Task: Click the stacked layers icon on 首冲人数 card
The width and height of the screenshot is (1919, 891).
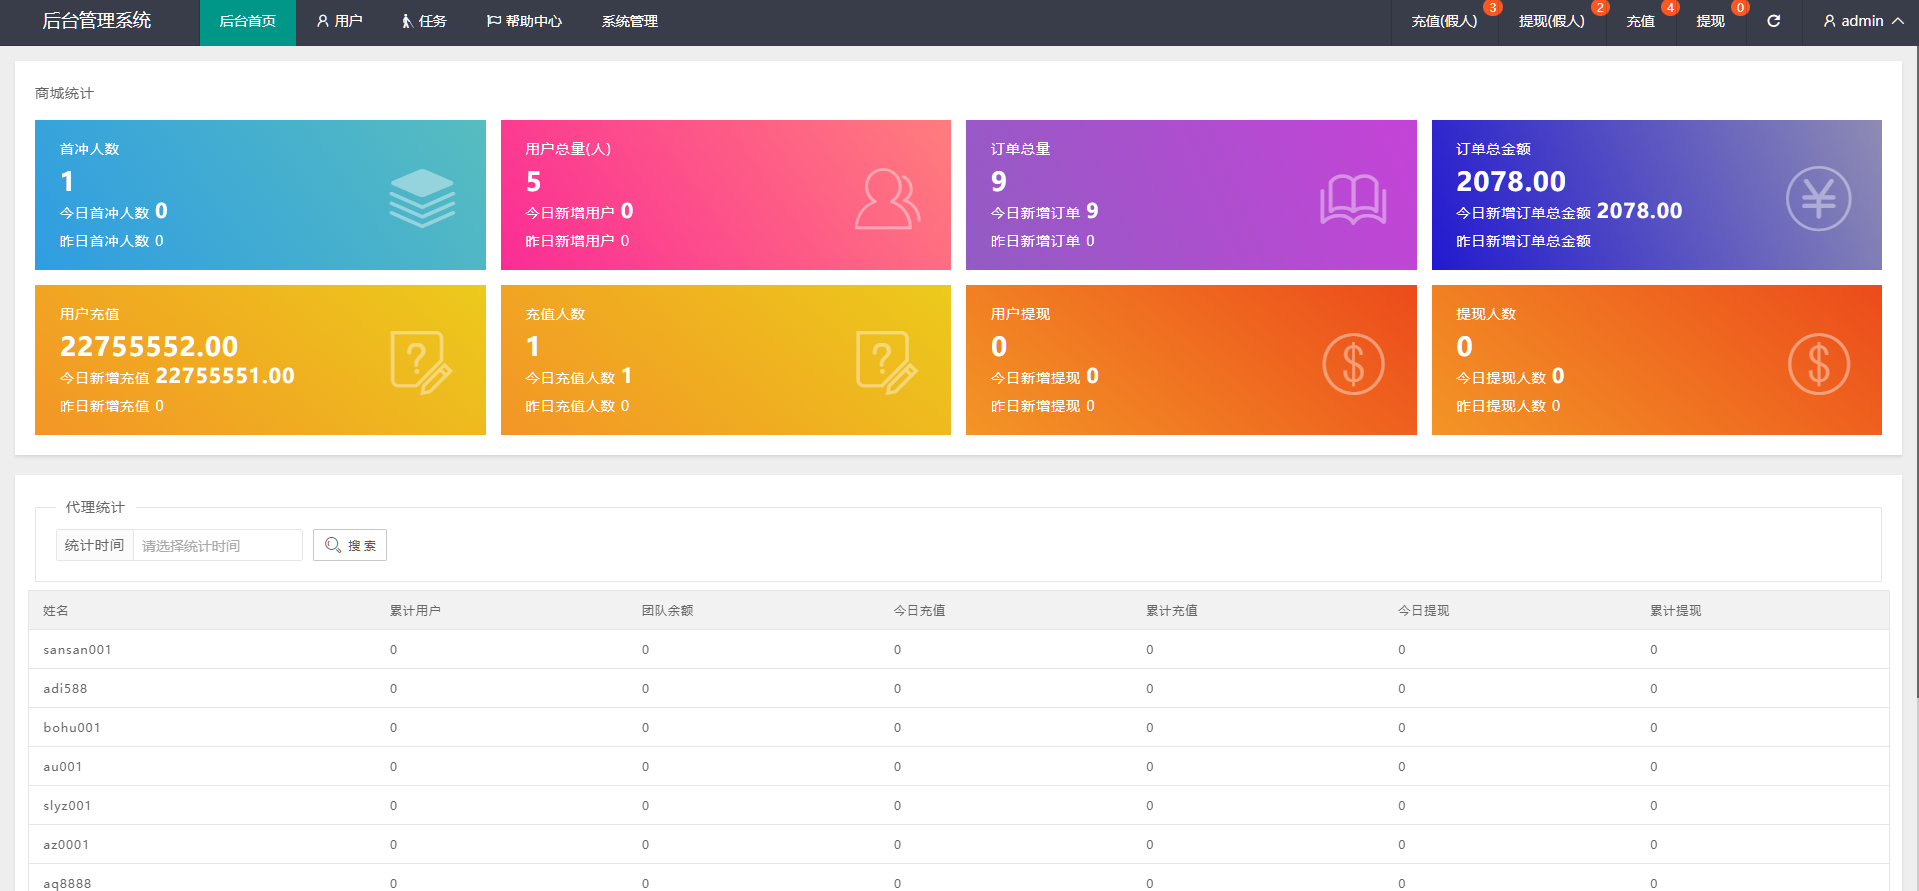Action: click(421, 197)
